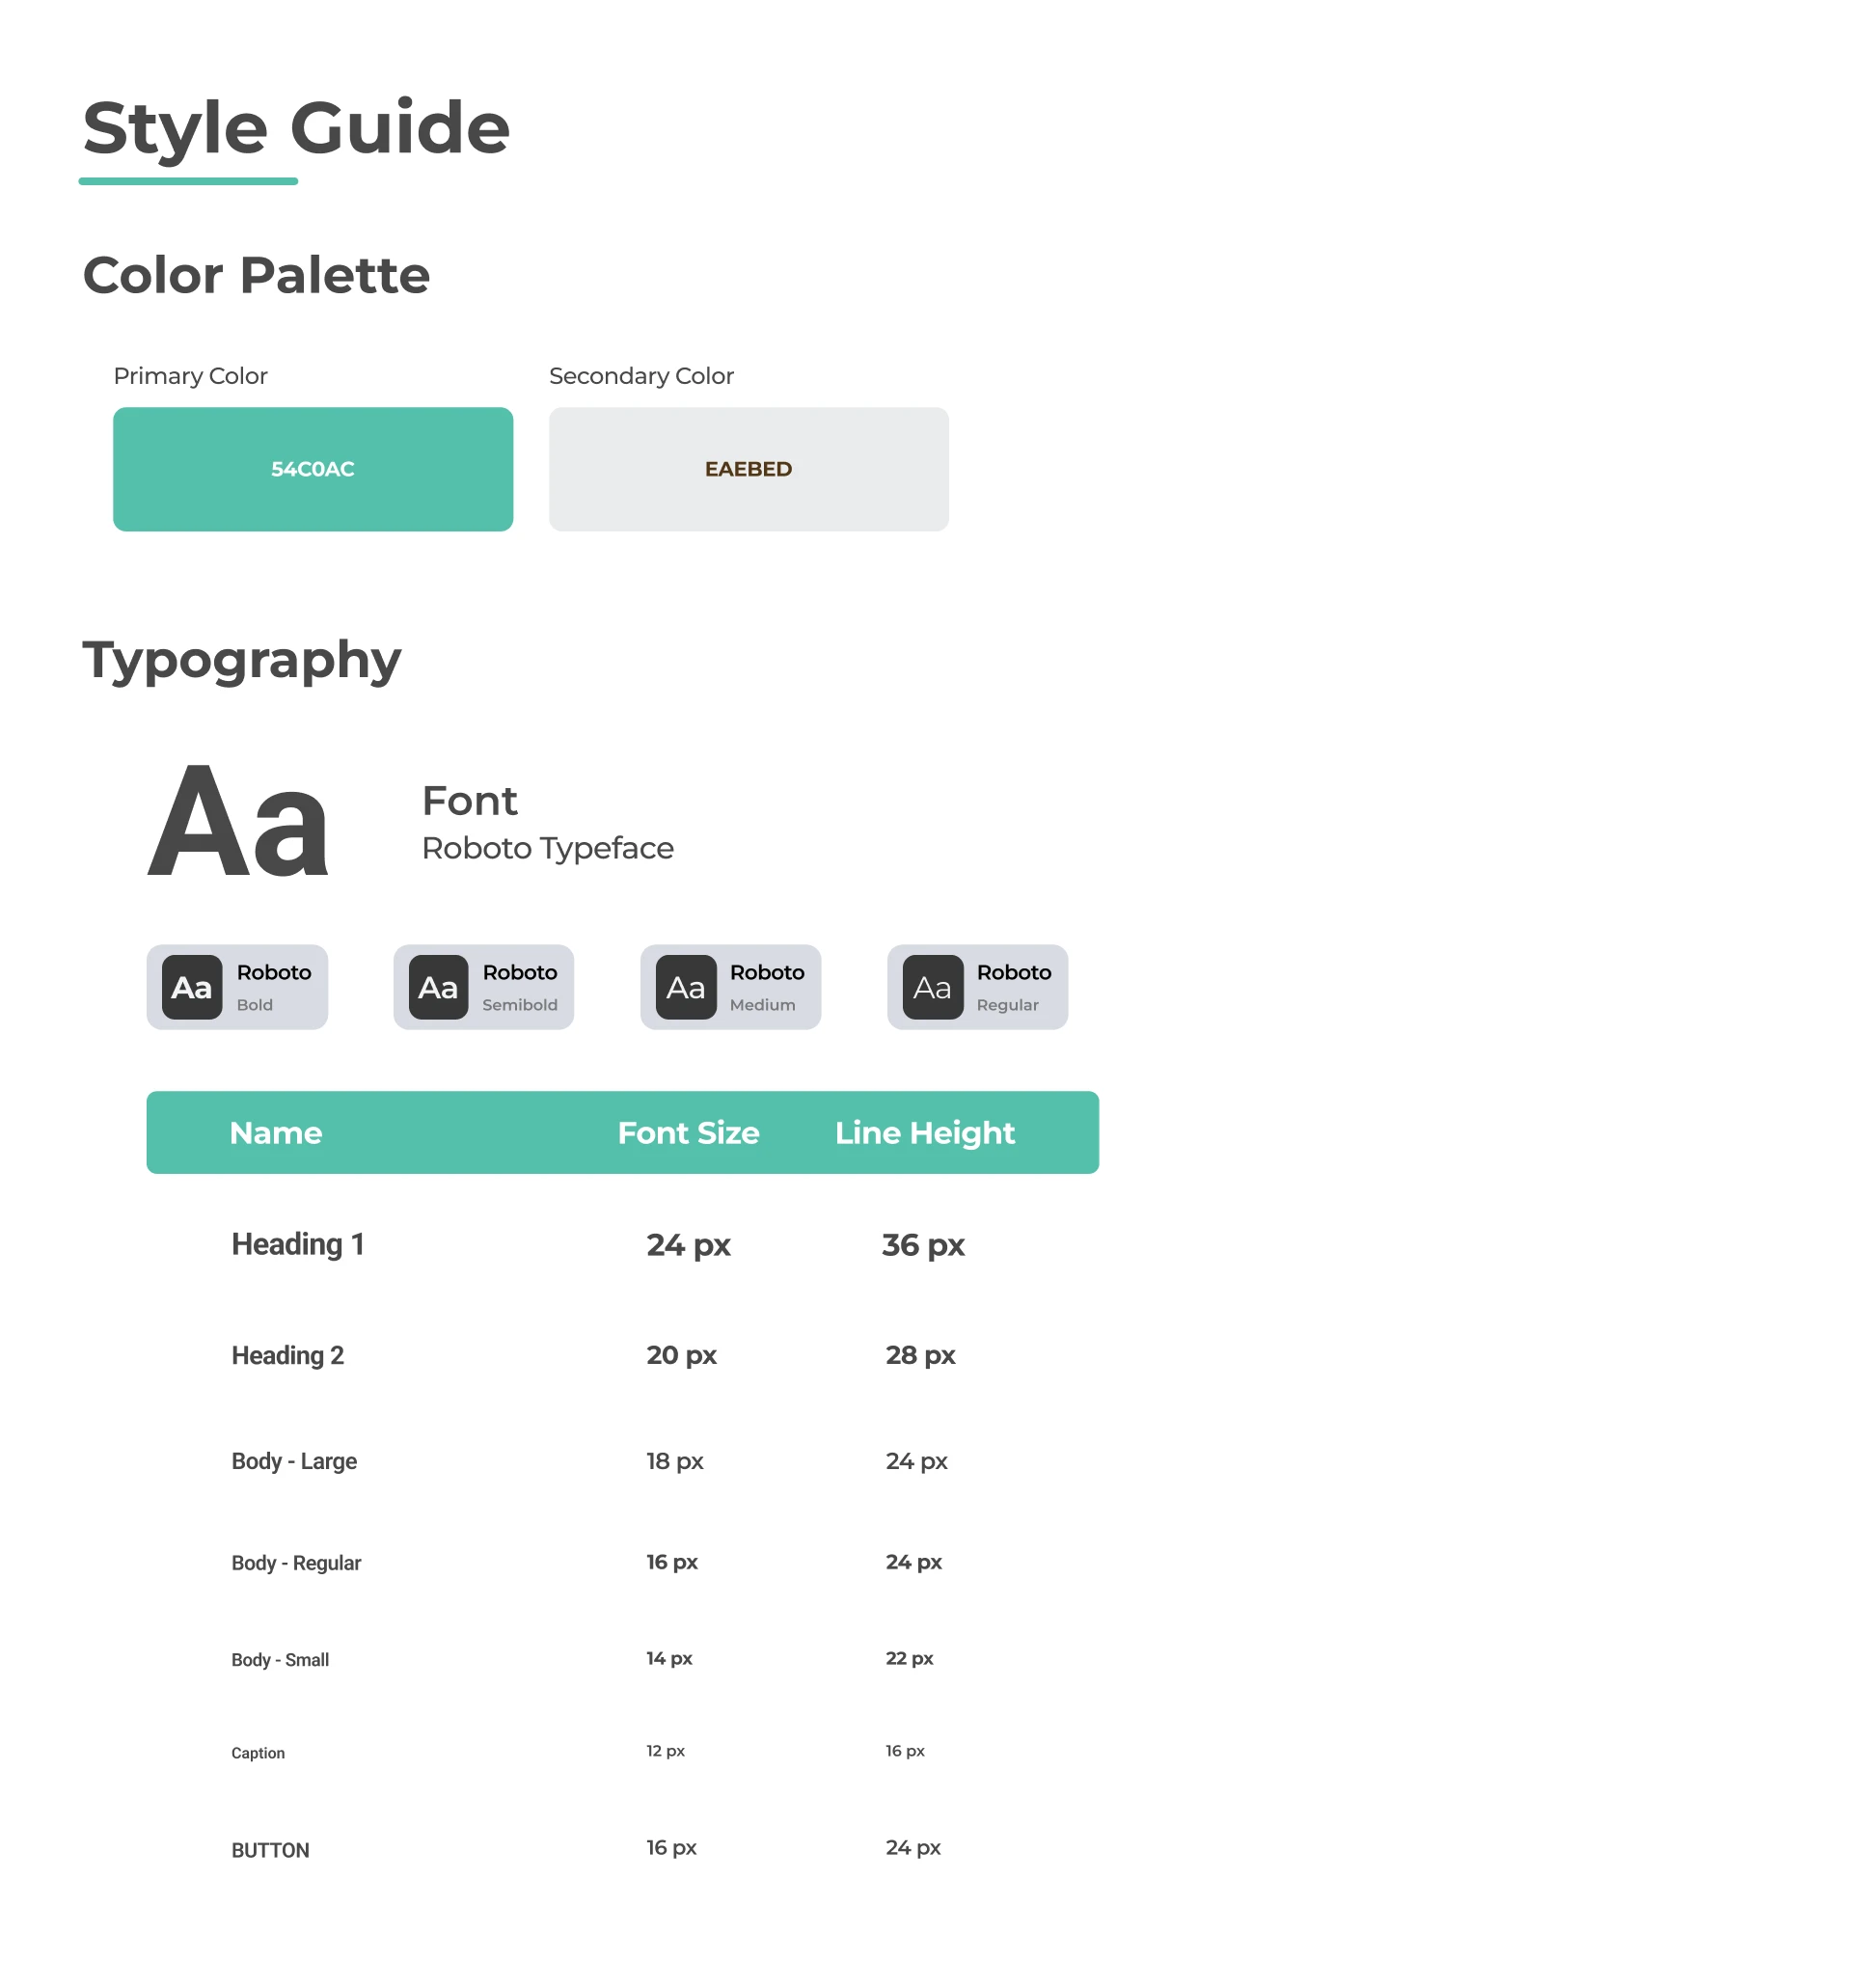Click the Line Height column header
The image size is (1852, 1988).
click(x=925, y=1133)
